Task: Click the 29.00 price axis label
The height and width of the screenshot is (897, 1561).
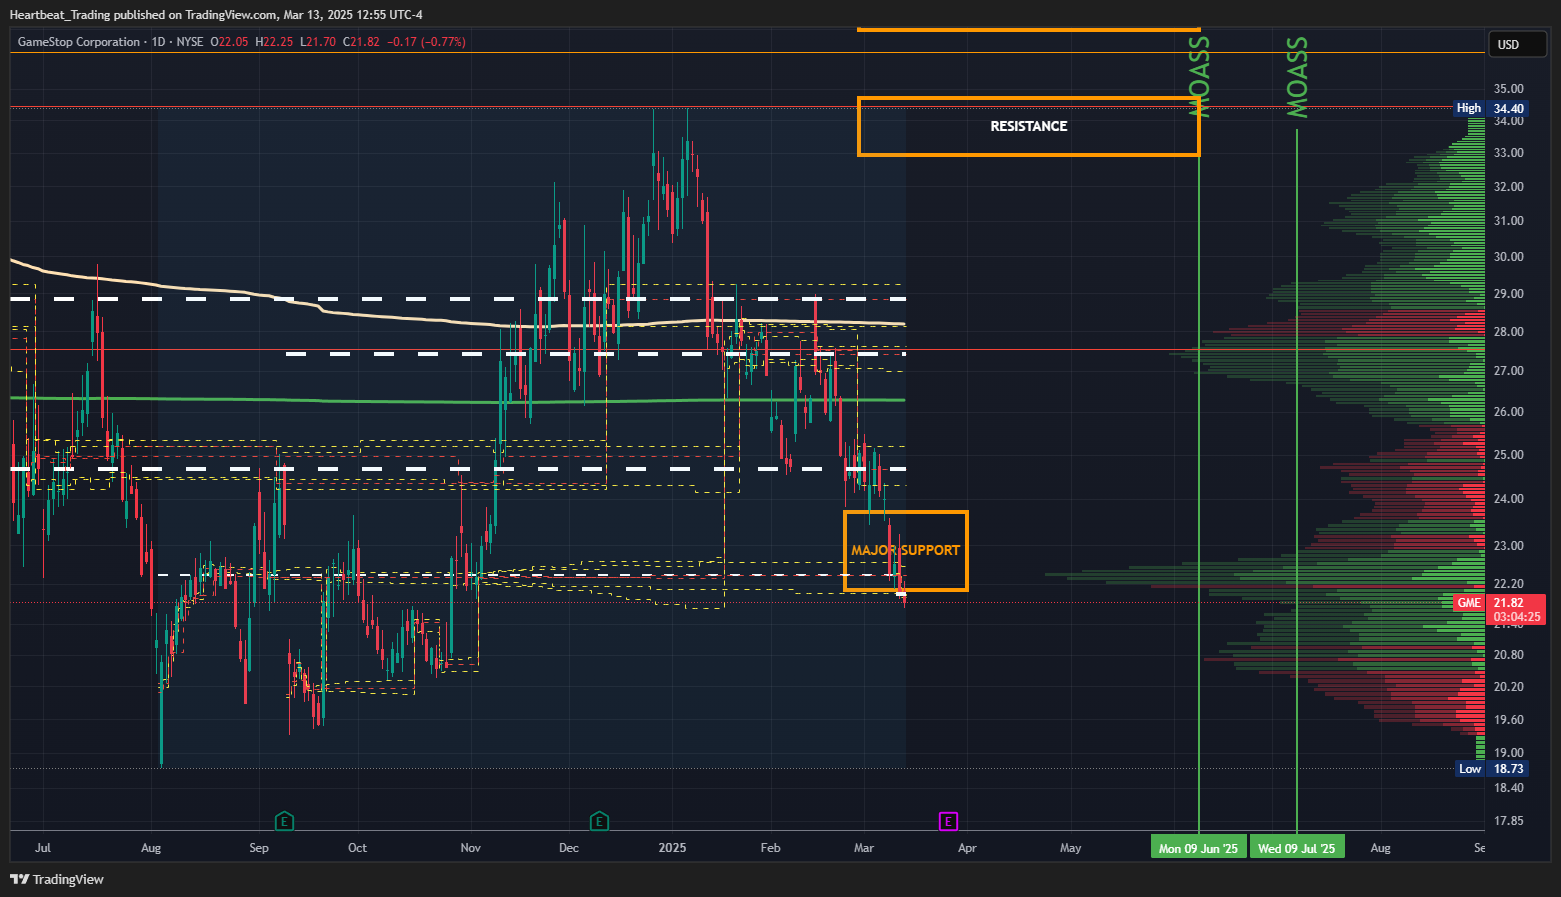Action: click(1509, 294)
